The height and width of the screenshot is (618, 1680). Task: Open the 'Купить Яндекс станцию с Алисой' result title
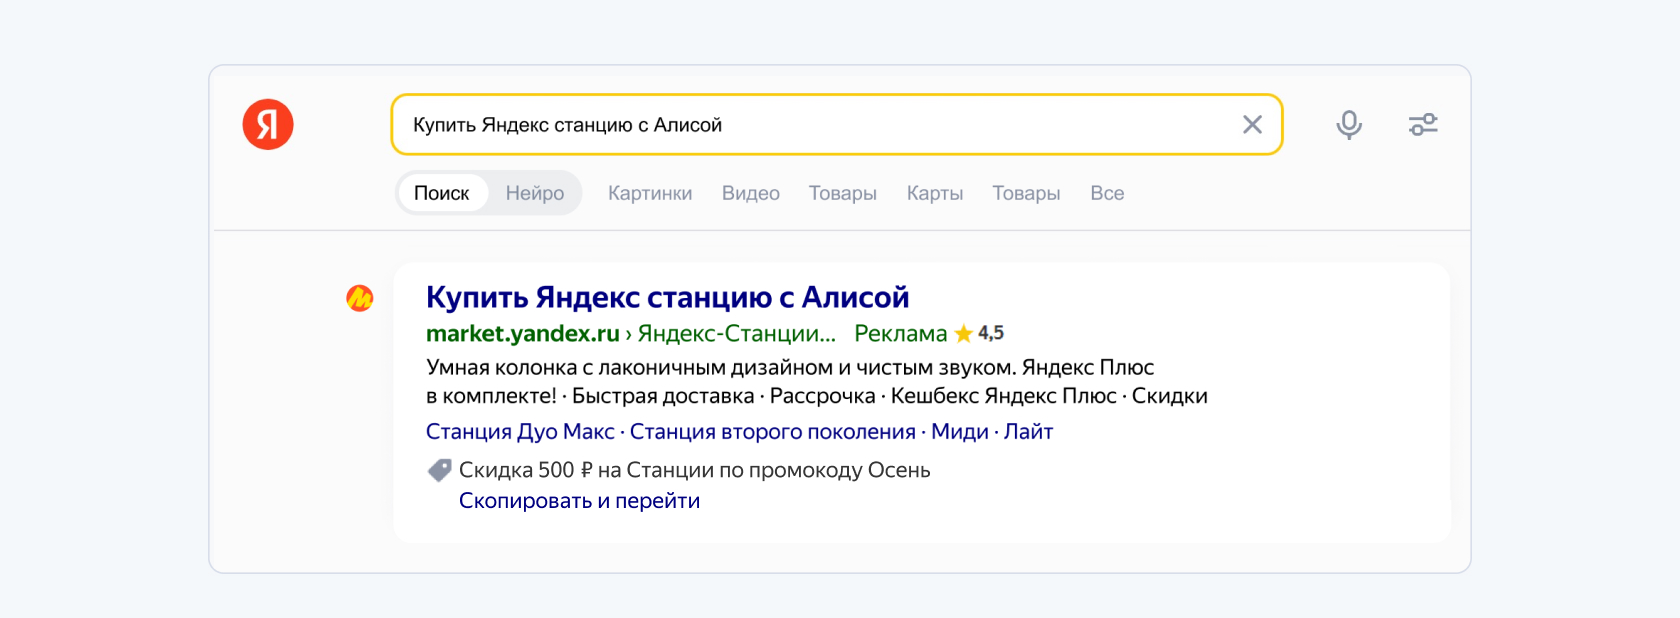(x=667, y=297)
